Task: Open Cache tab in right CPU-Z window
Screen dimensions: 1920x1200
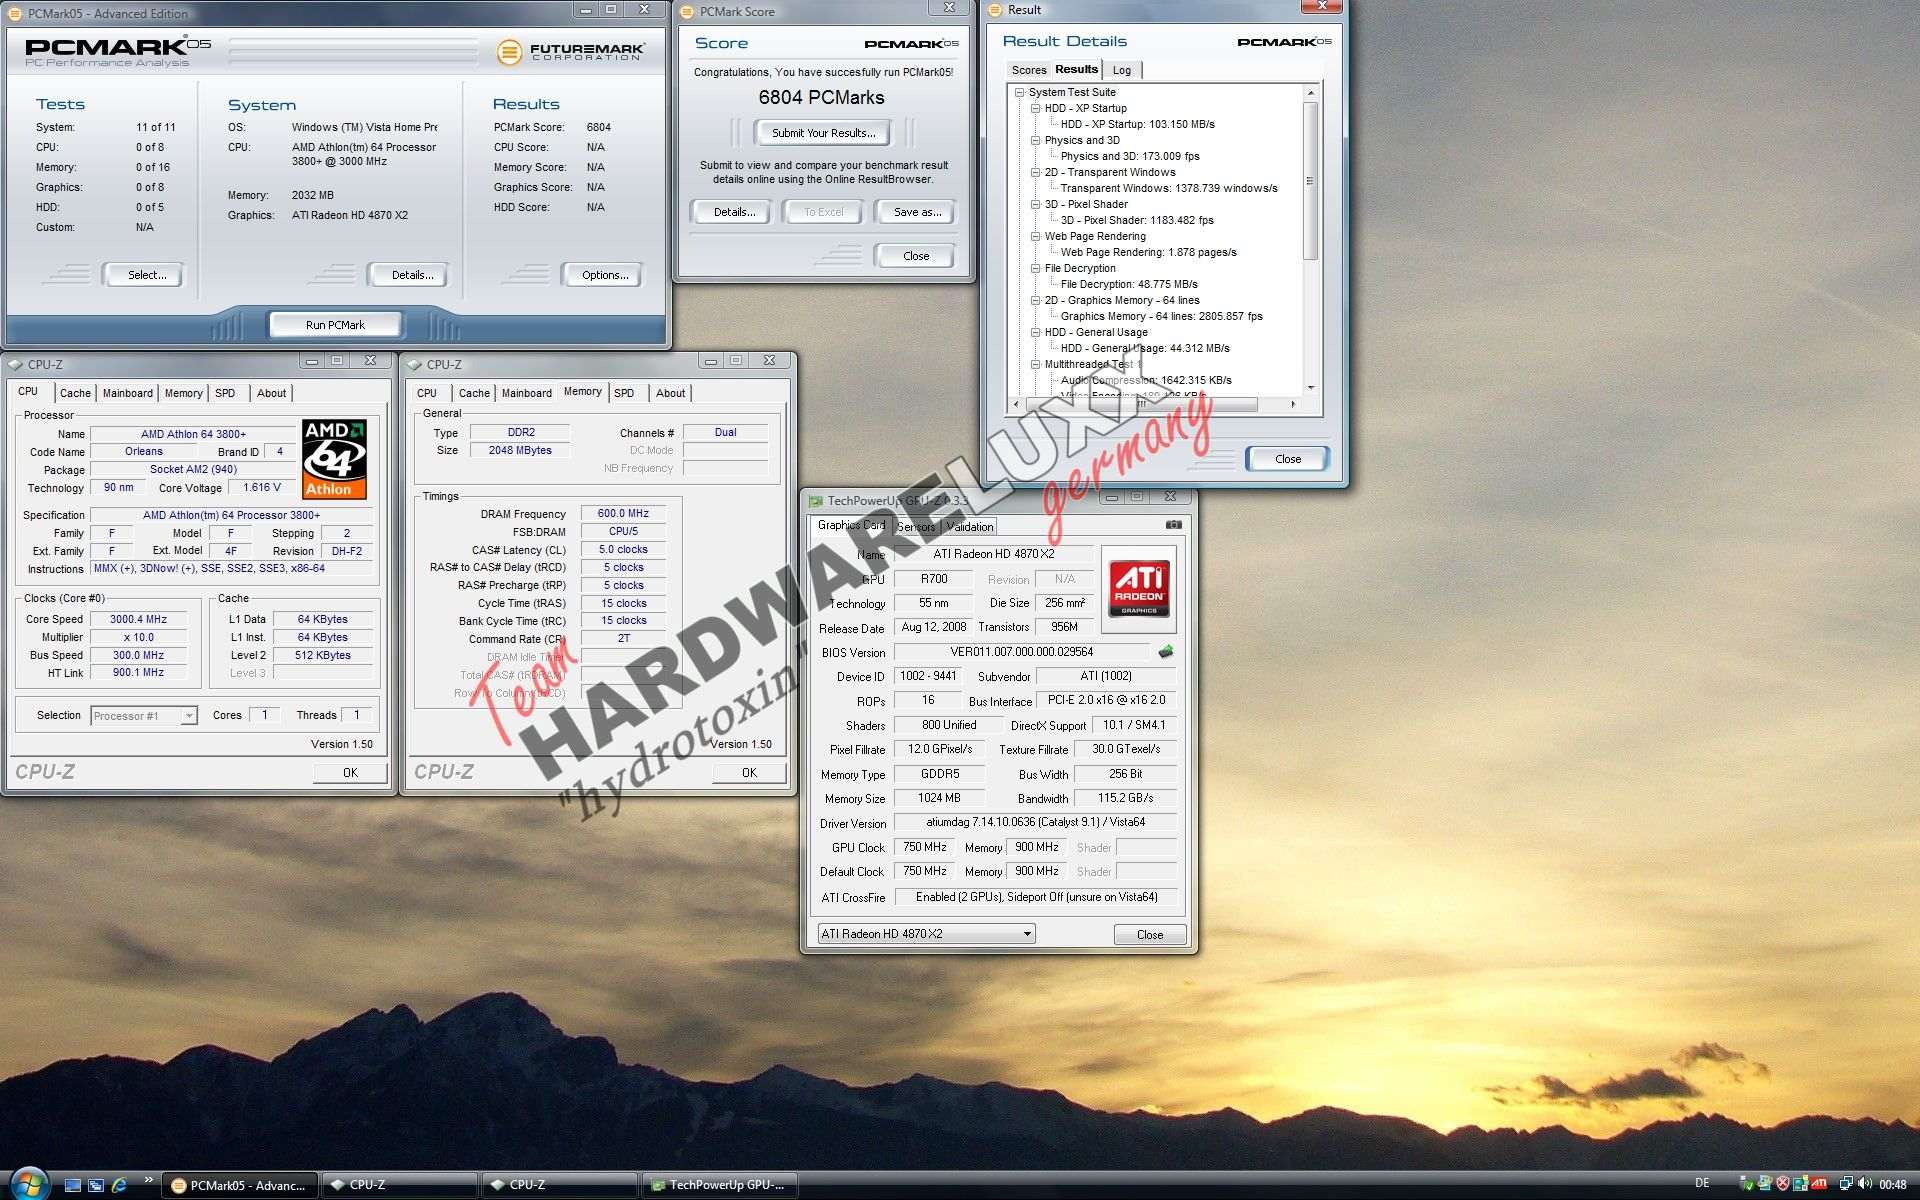Action: click(474, 393)
